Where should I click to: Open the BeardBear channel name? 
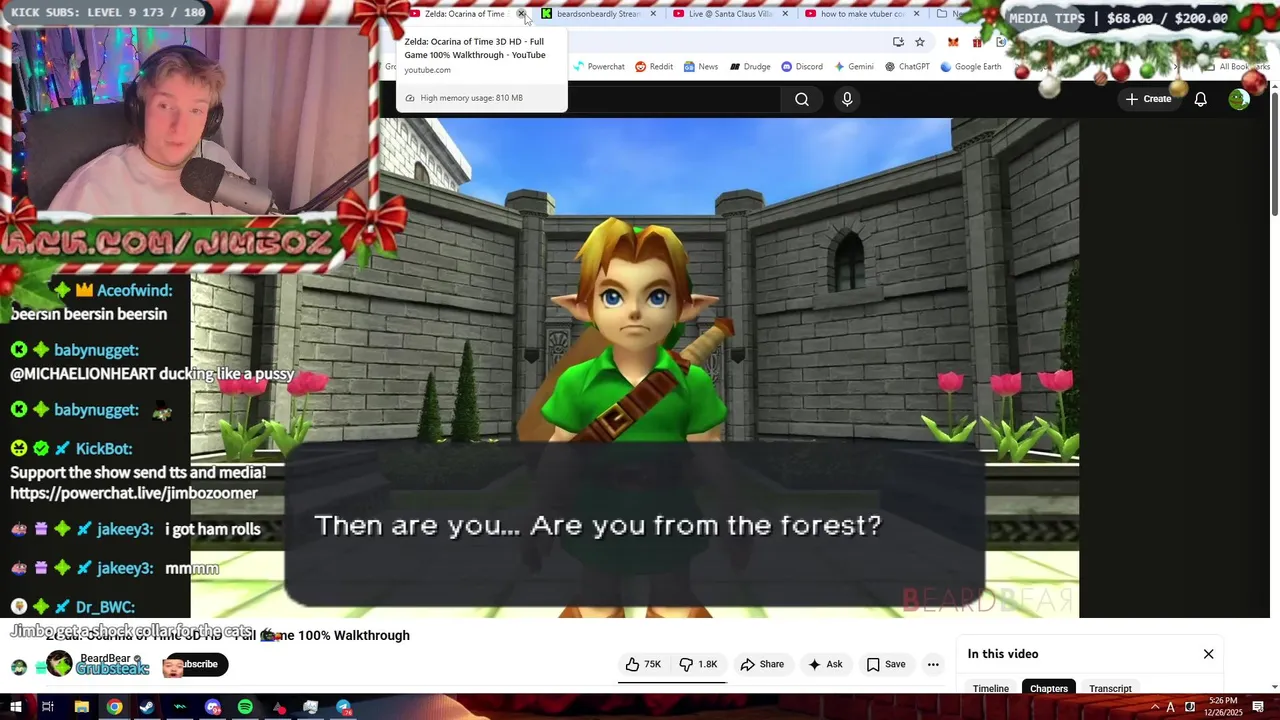pos(106,658)
